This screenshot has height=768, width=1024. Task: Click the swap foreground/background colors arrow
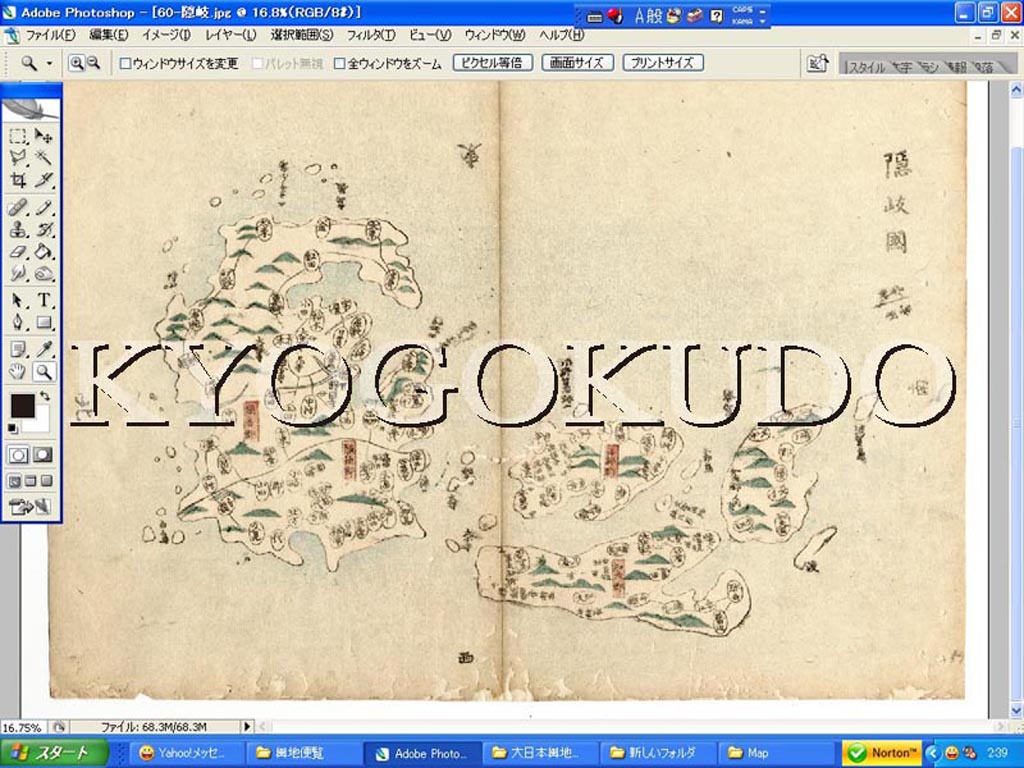click(x=44, y=396)
